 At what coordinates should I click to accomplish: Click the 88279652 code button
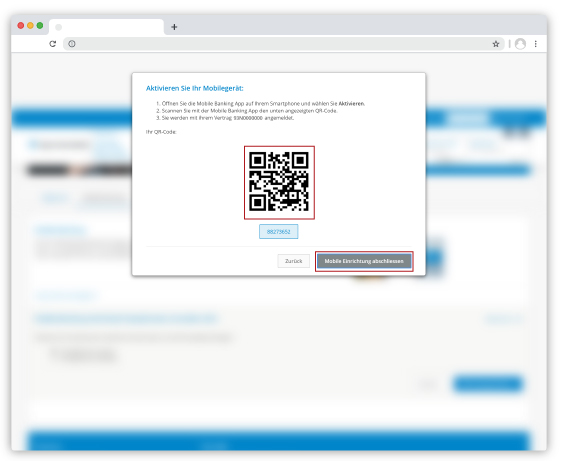coord(279,231)
